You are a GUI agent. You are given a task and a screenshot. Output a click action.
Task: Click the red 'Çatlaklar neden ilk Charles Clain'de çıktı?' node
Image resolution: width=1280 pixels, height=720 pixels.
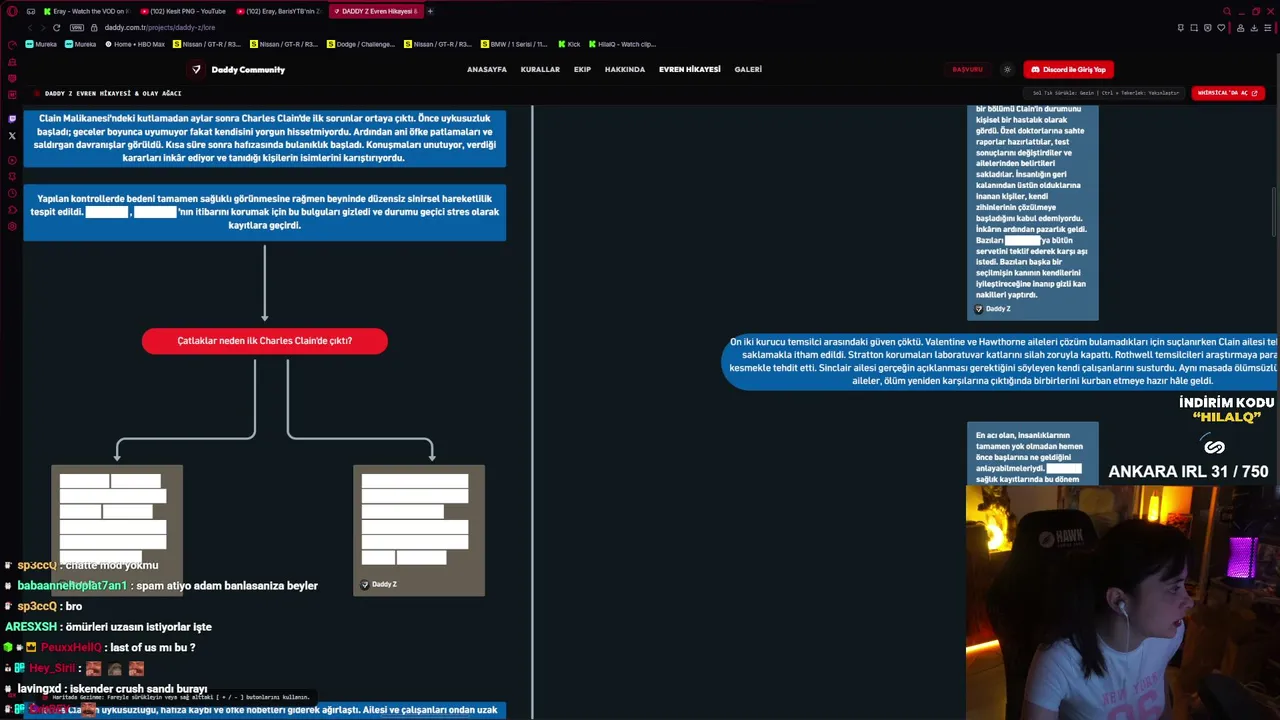[265, 341]
